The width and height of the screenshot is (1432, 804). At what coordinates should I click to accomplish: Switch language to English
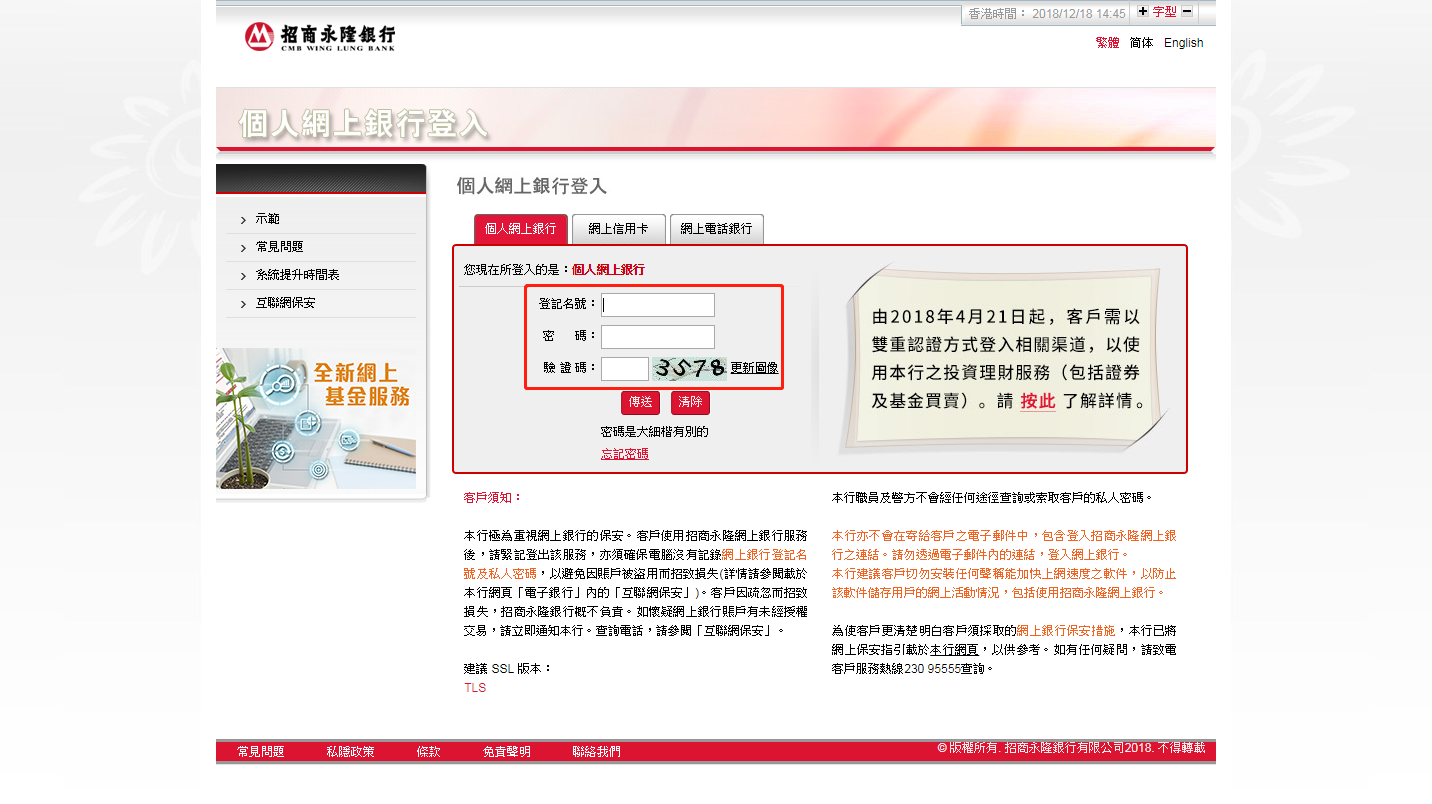click(1183, 43)
